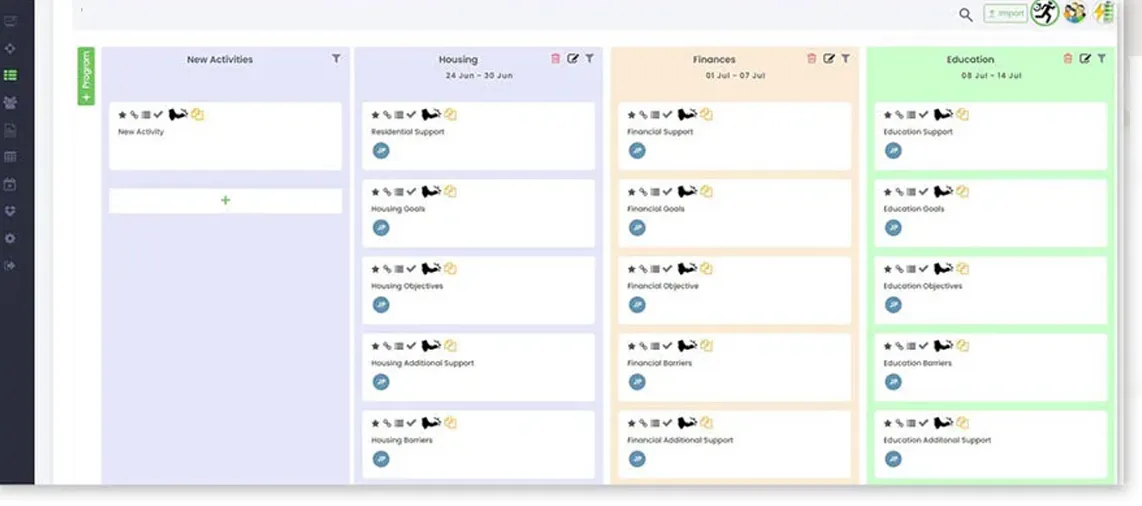
Task: Toggle the checkmark on Housing Goals card
Action: 412,192
